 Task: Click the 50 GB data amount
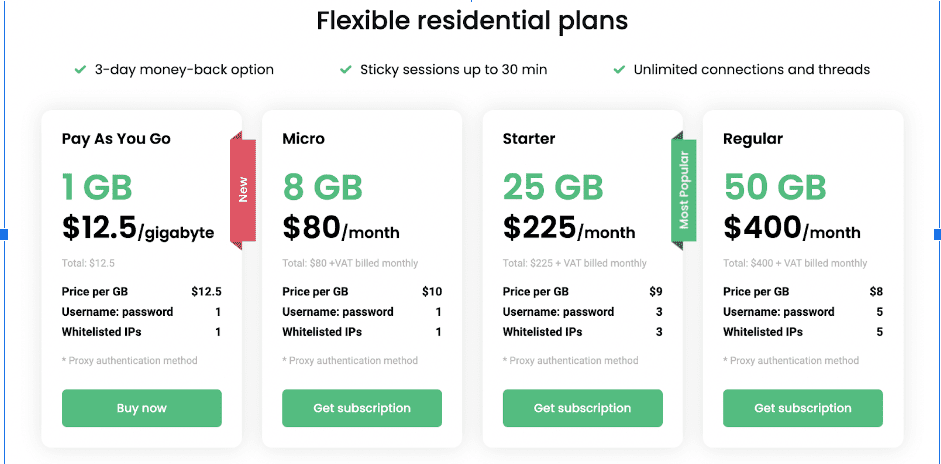(x=775, y=187)
